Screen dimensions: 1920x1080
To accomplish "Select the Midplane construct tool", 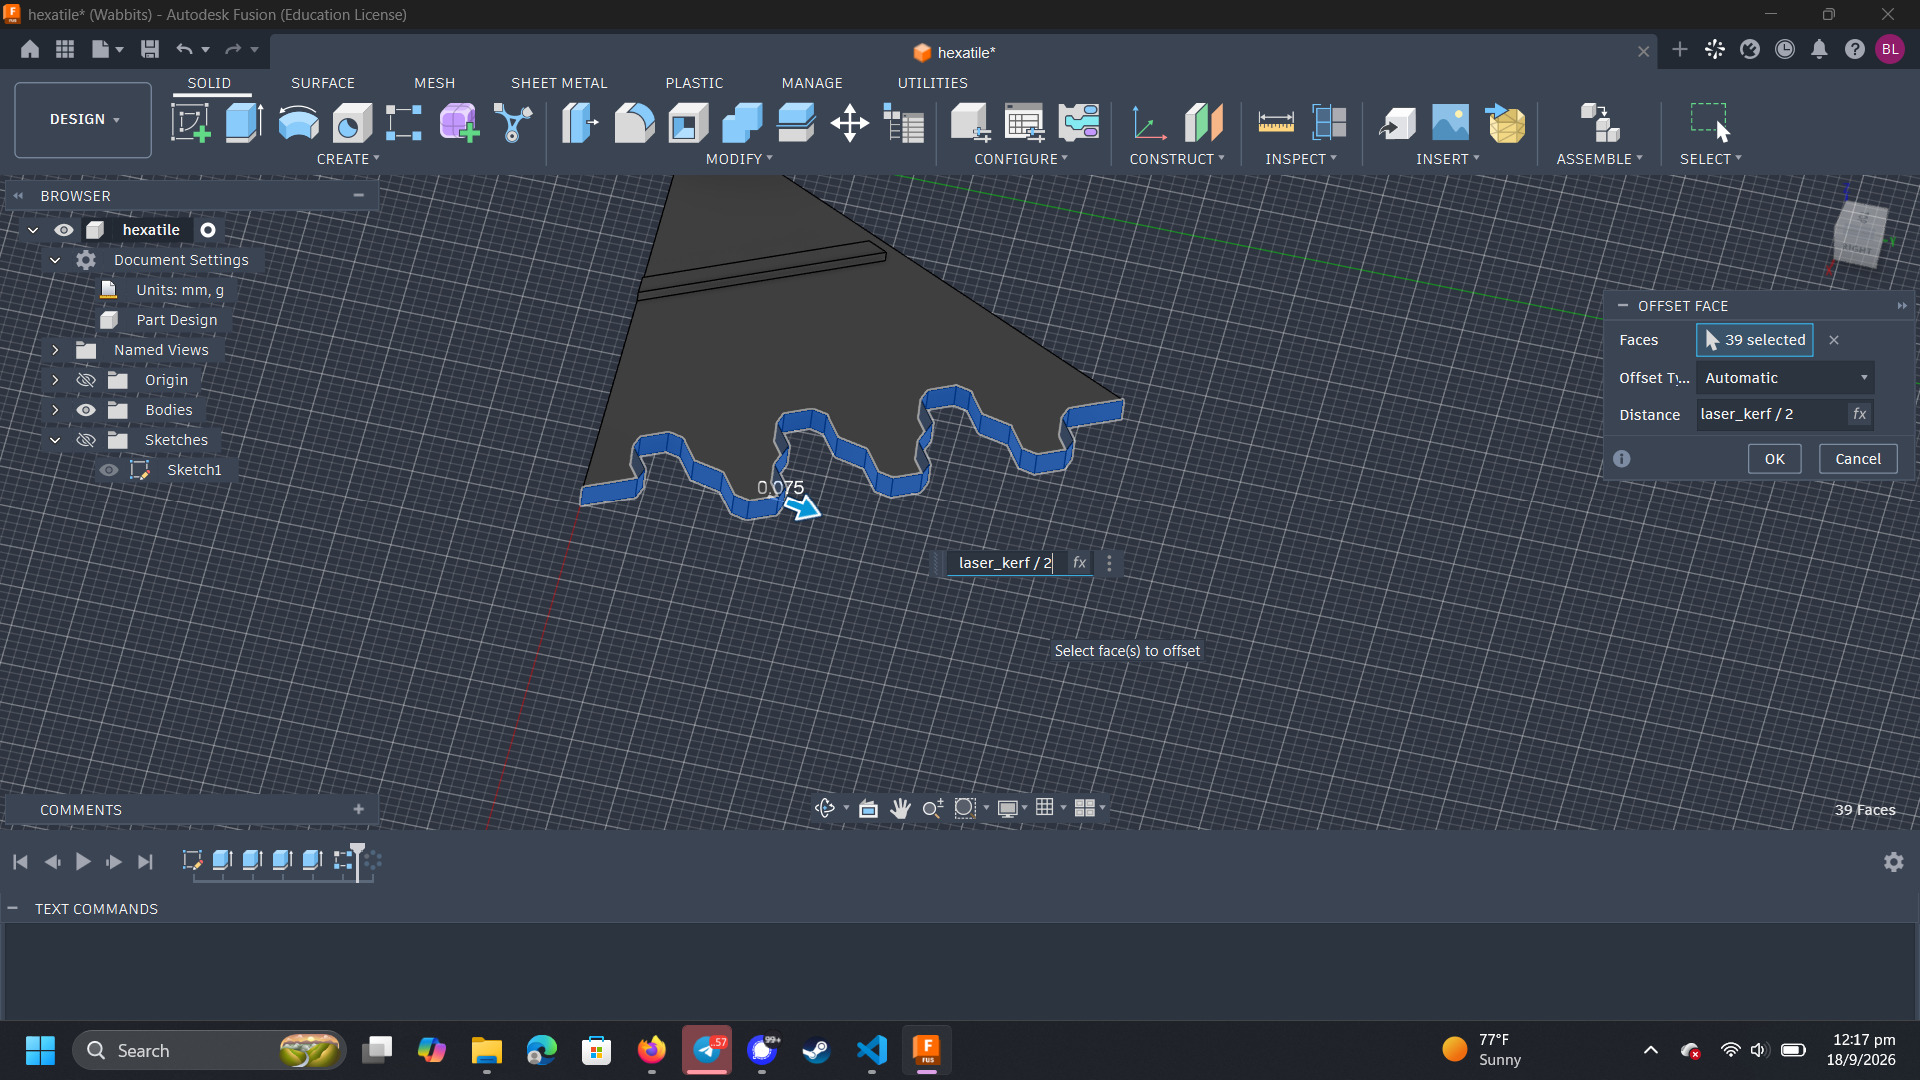I will tap(1204, 123).
